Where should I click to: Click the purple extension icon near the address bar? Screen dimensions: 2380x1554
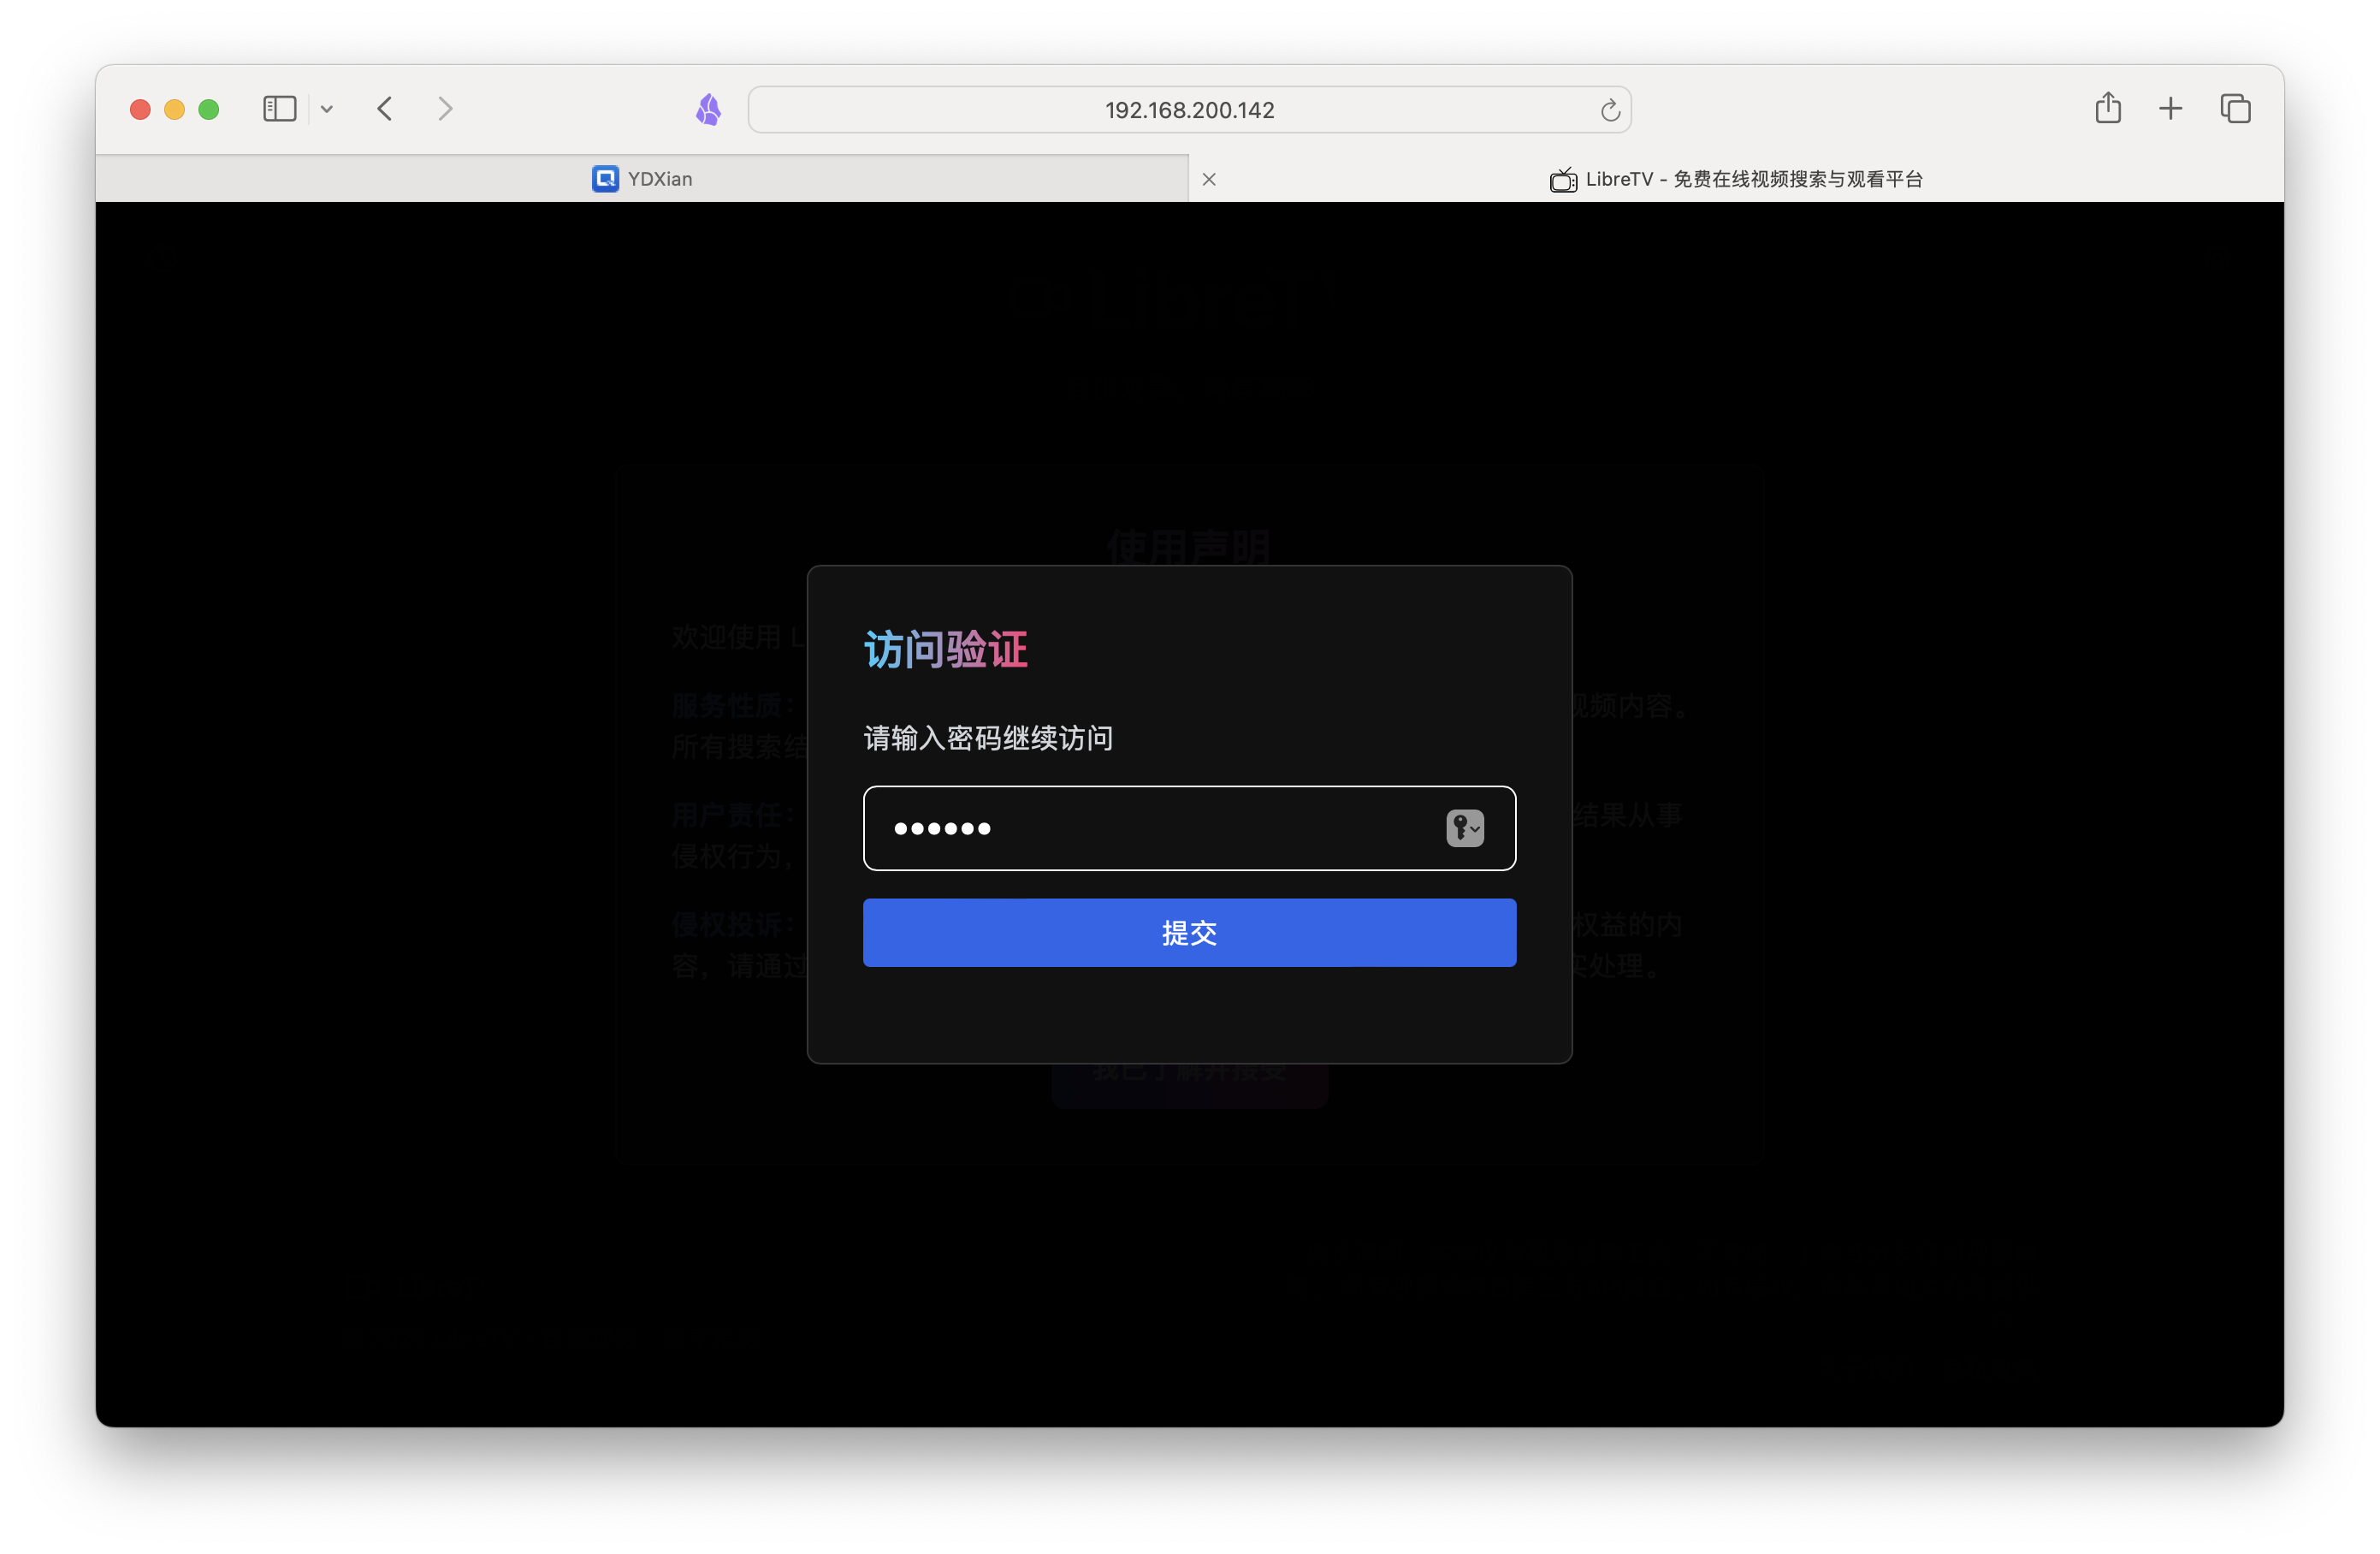[709, 109]
